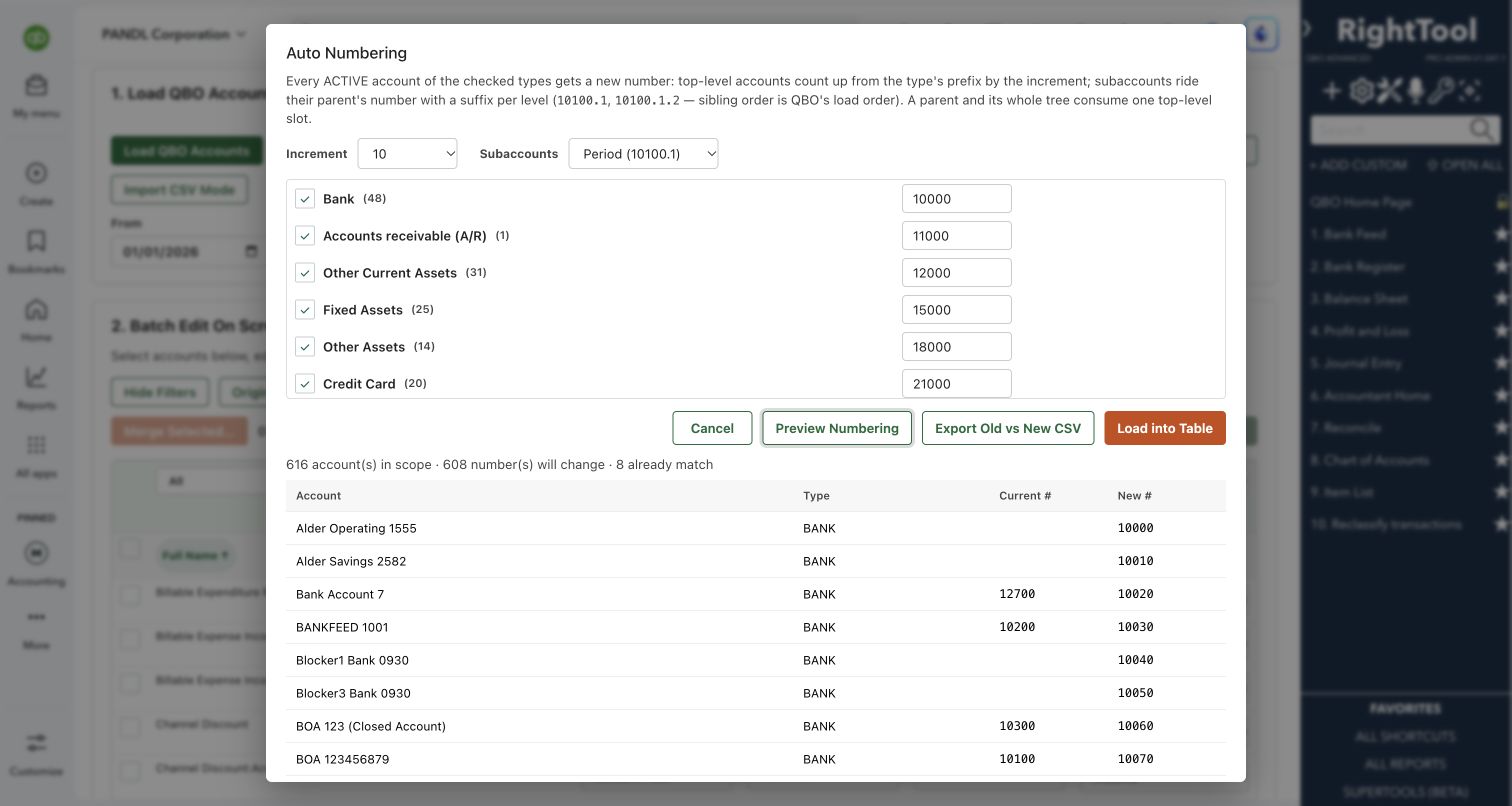Click the Alder Operating 1555 account row
The image size is (1512, 806).
coord(756,528)
